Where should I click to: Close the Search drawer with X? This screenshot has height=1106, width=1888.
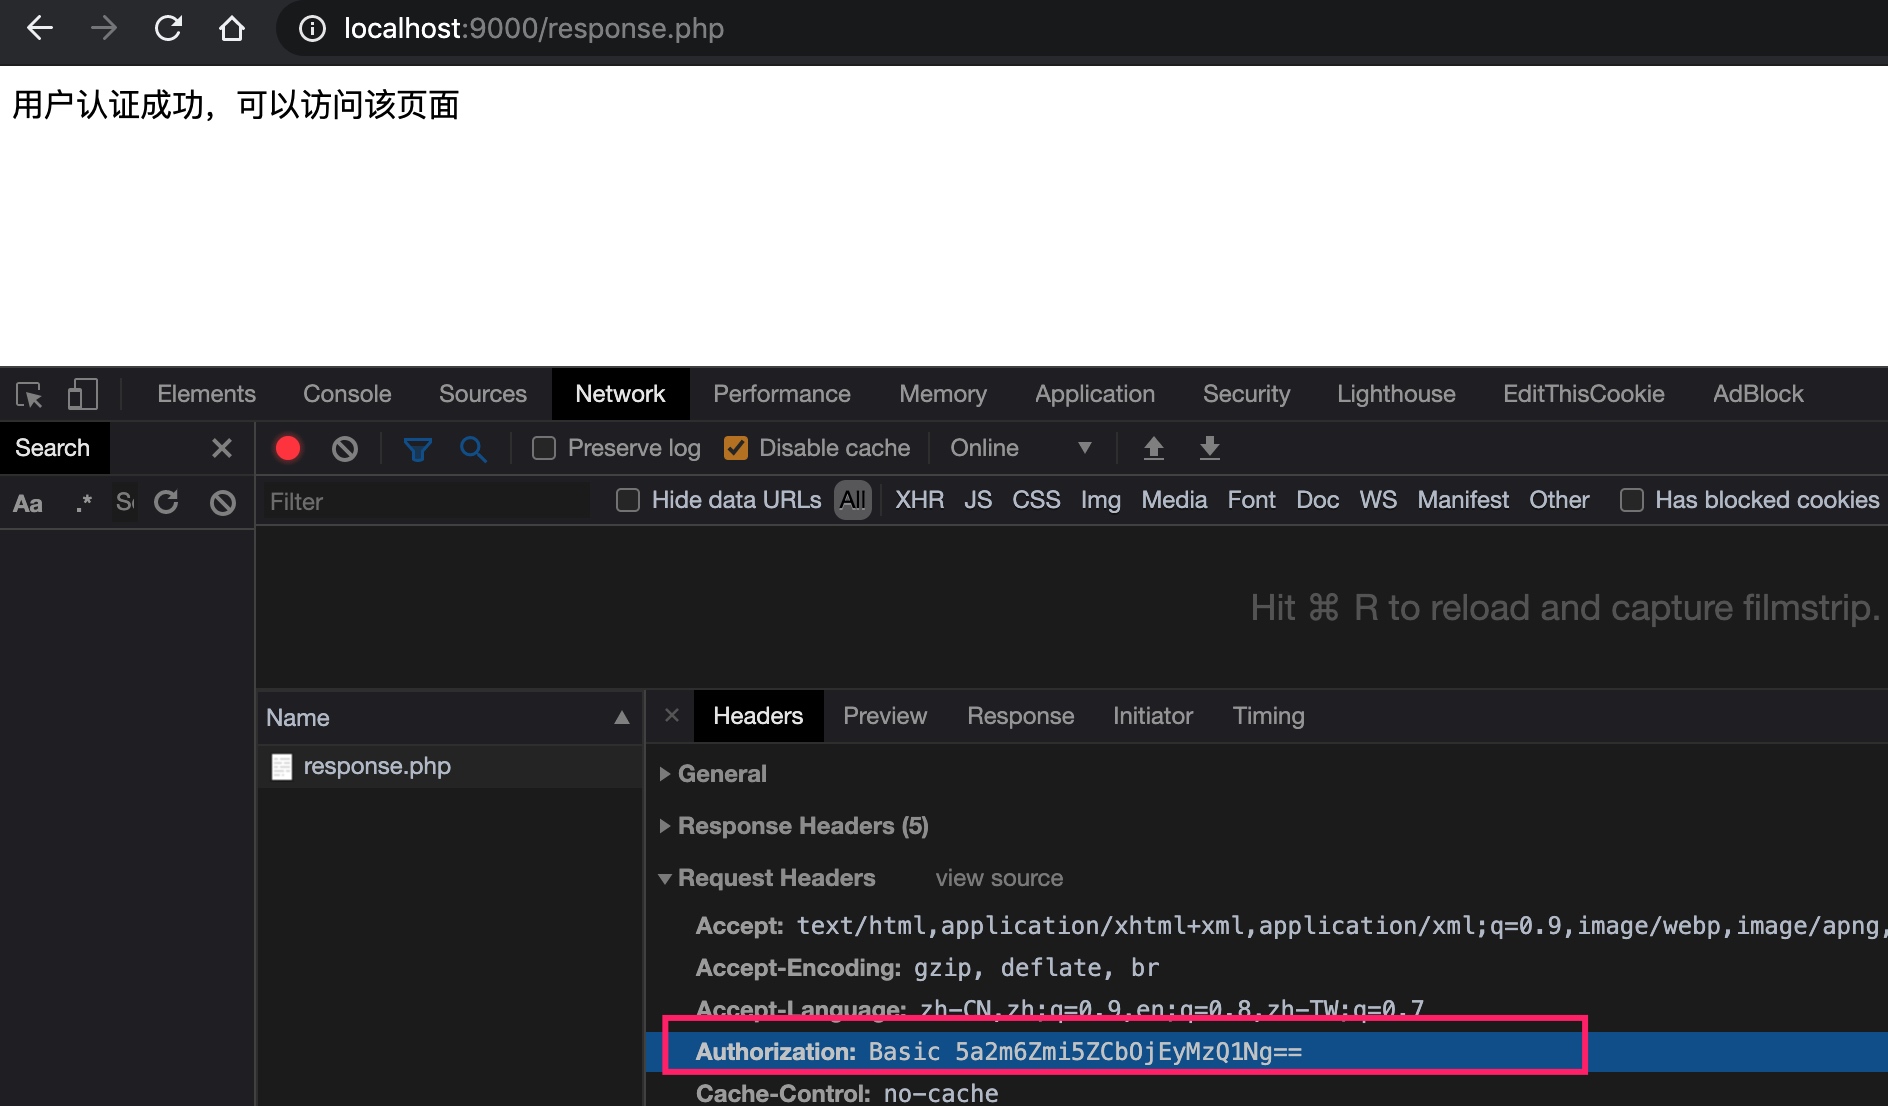(222, 448)
